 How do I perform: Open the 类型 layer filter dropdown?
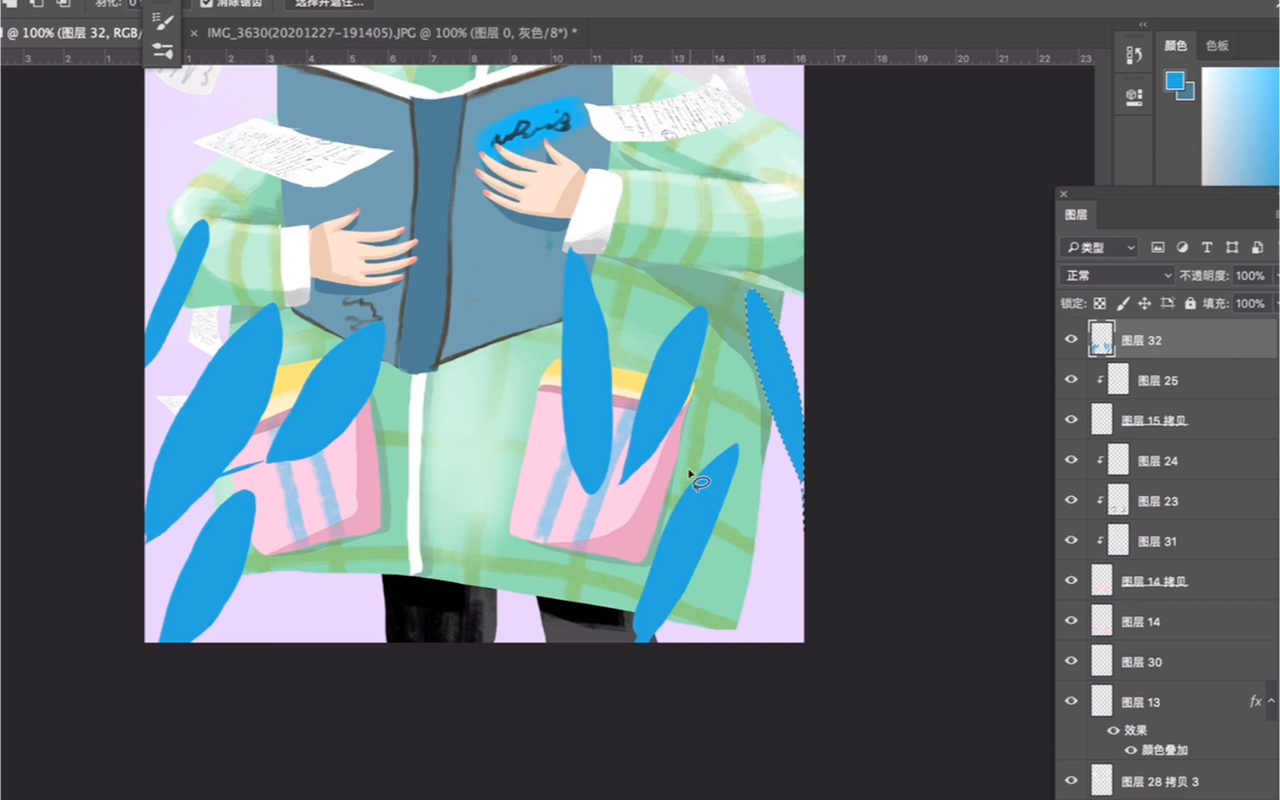(1099, 247)
